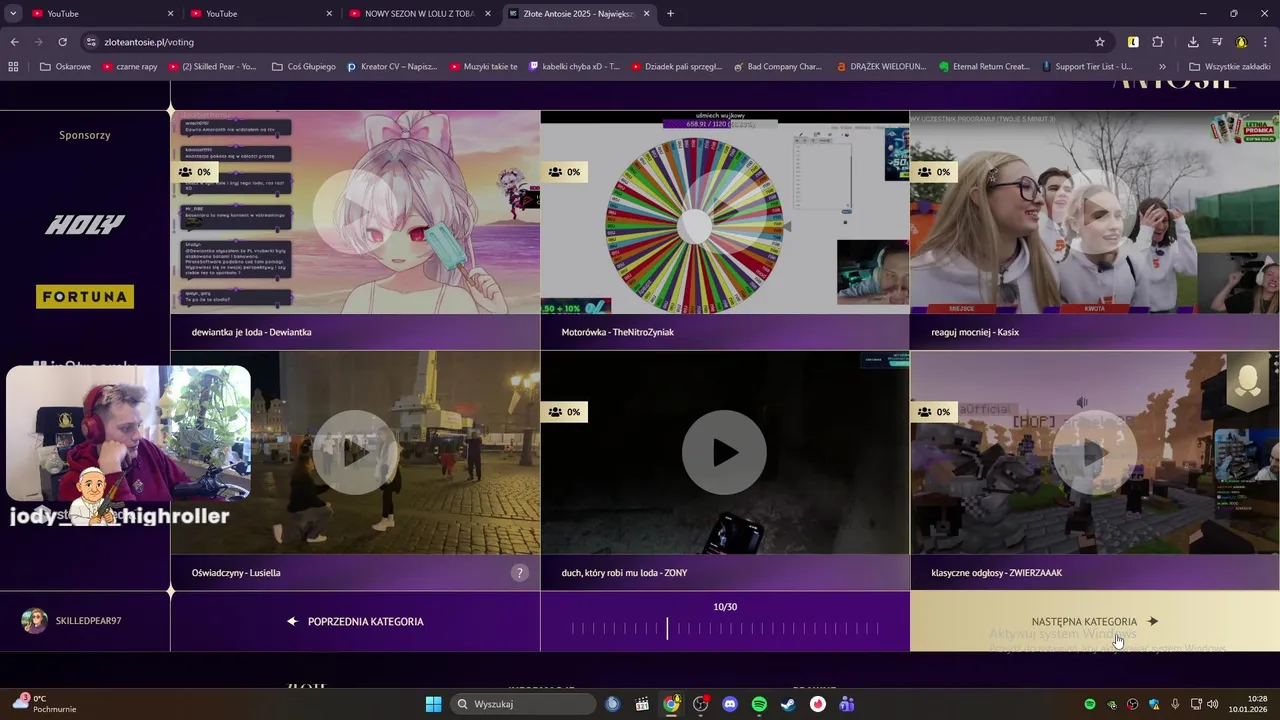Viewport: 1280px width, 720px height.
Task: Open the czarne rapy bookmark
Action: point(130,67)
